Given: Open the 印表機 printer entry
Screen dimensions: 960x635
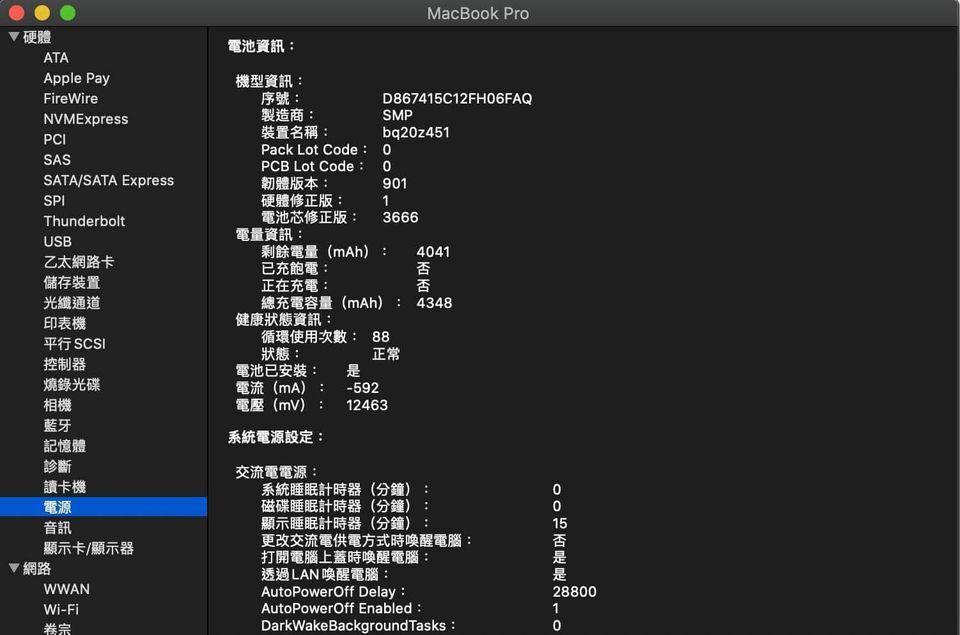Looking at the screenshot, I should [64, 323].
